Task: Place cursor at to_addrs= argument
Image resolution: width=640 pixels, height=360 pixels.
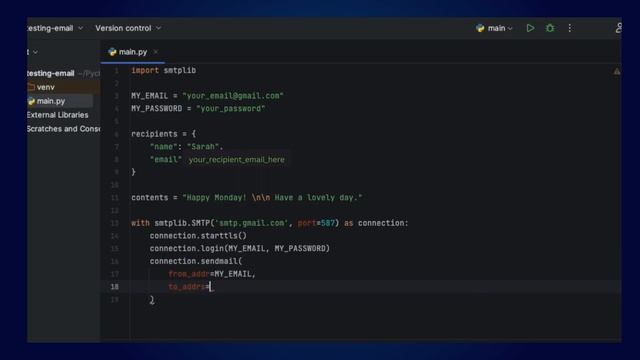Action: [210, 287]
